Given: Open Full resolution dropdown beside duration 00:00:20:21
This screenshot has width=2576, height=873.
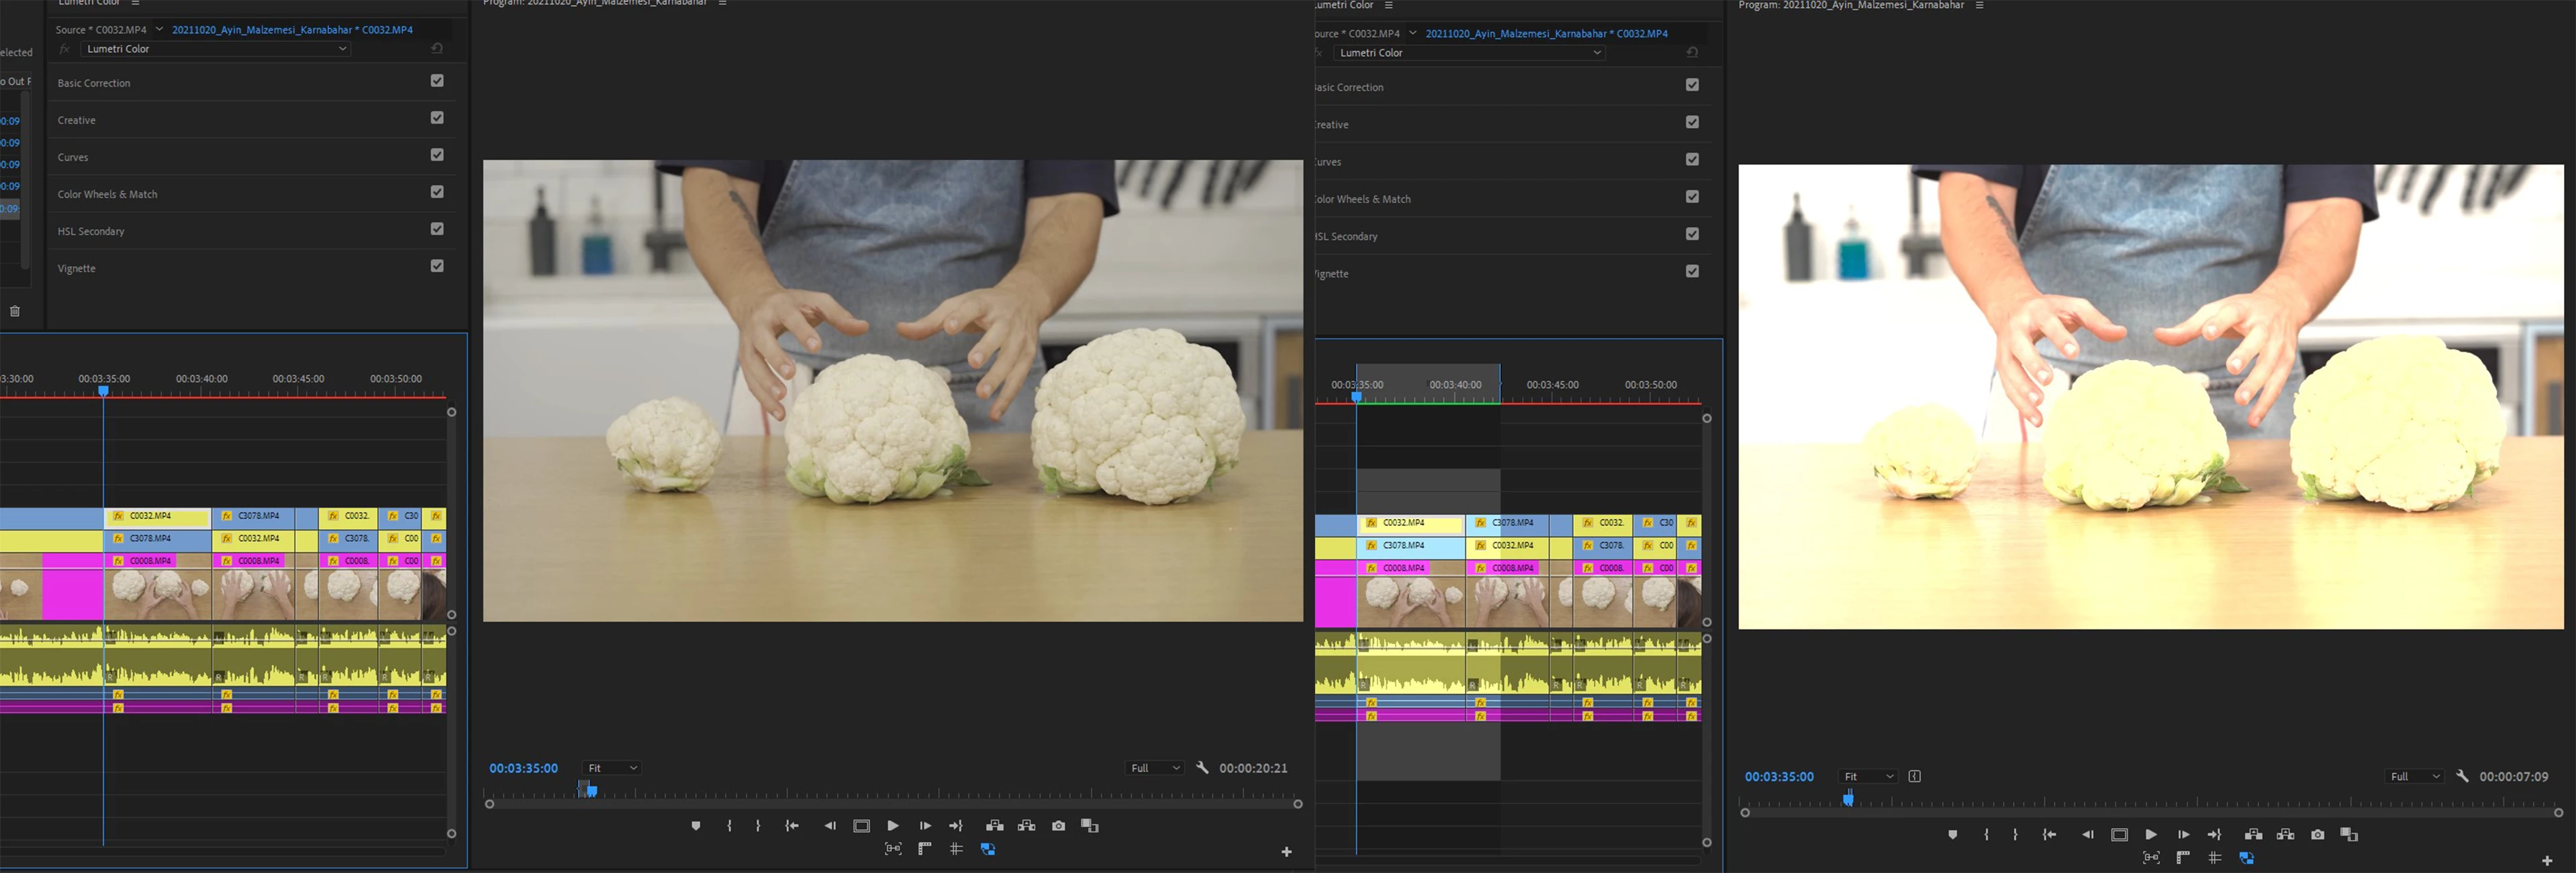Looking at the screenshot, I should click(x=1154, y=768).
